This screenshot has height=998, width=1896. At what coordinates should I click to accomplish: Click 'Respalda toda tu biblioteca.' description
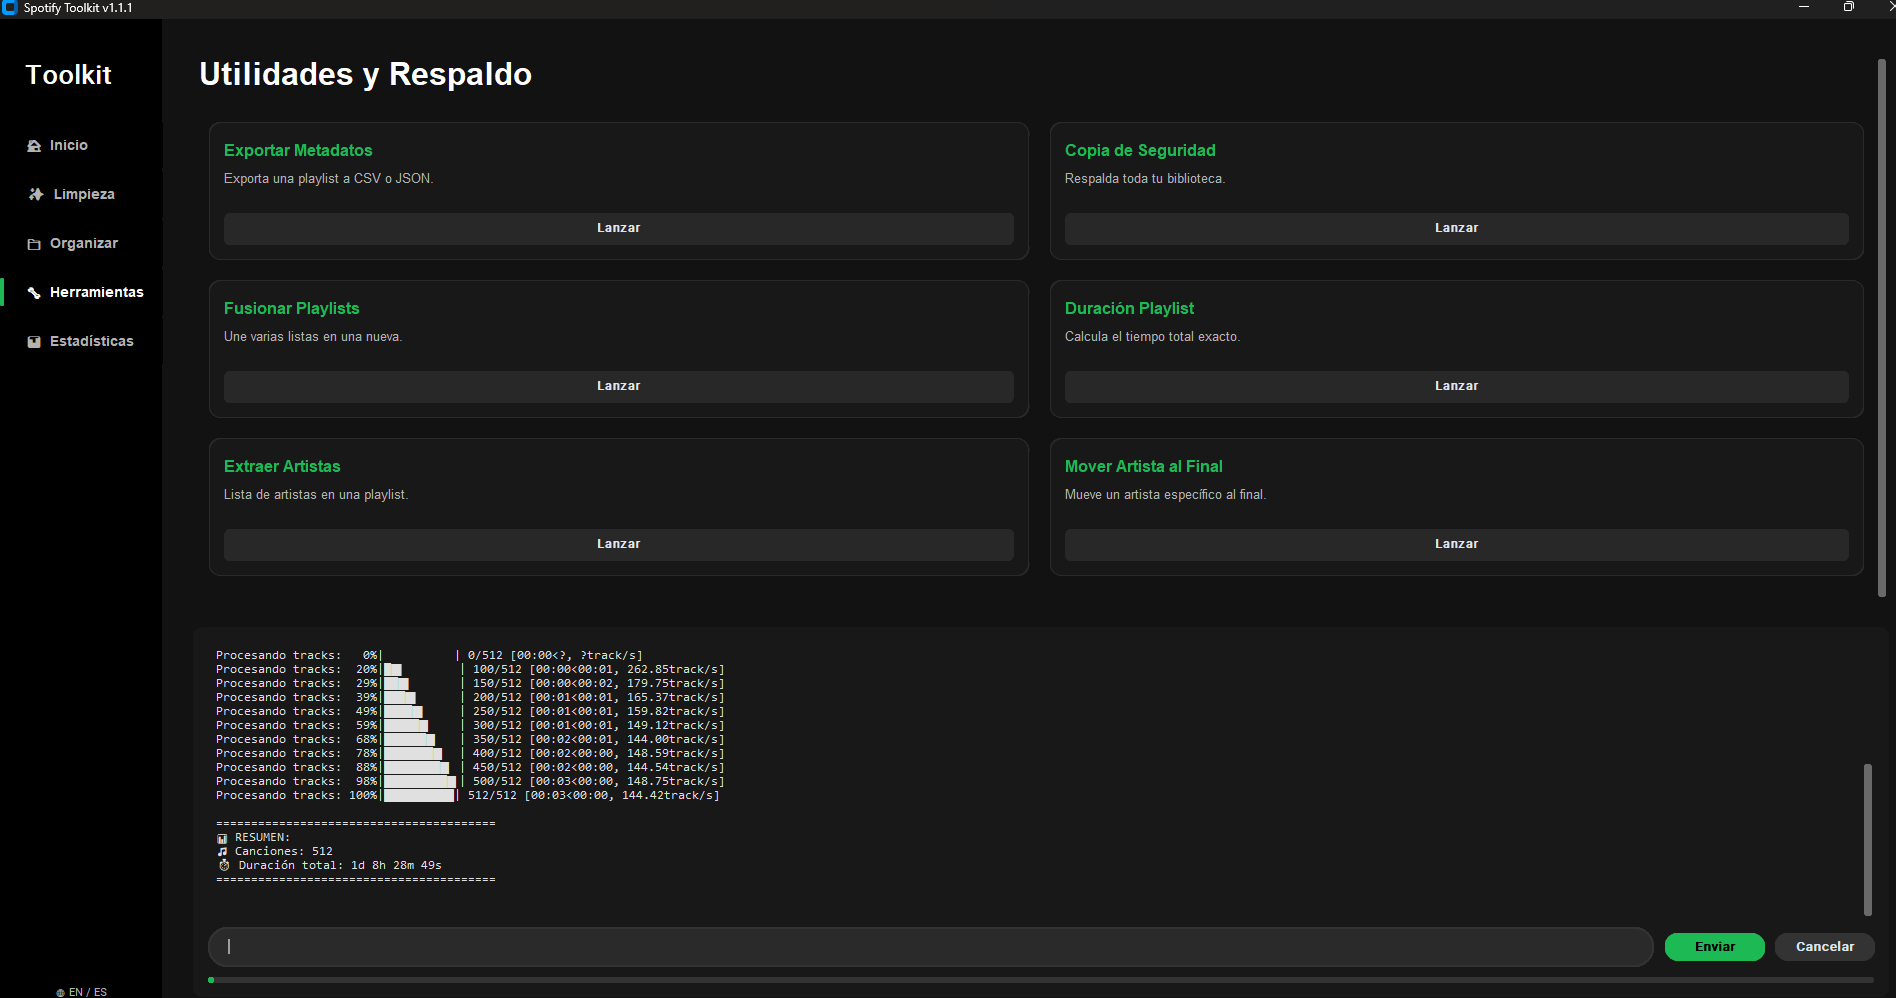click(1144, 179)
